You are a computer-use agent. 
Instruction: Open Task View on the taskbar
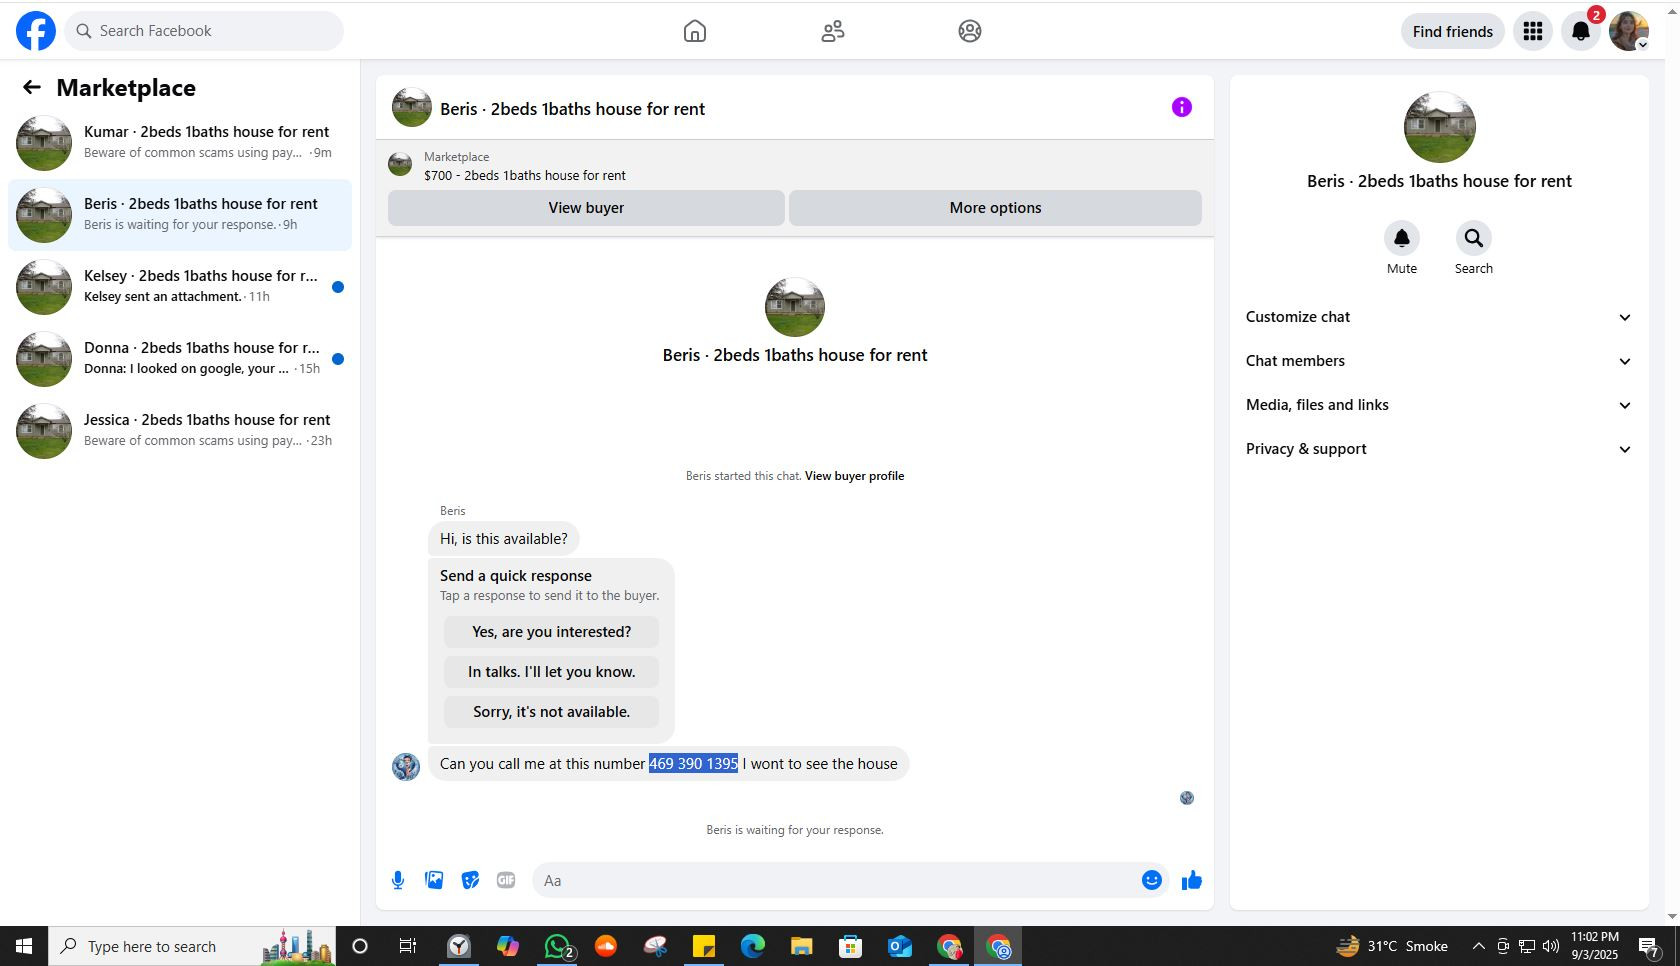(408, 946)
